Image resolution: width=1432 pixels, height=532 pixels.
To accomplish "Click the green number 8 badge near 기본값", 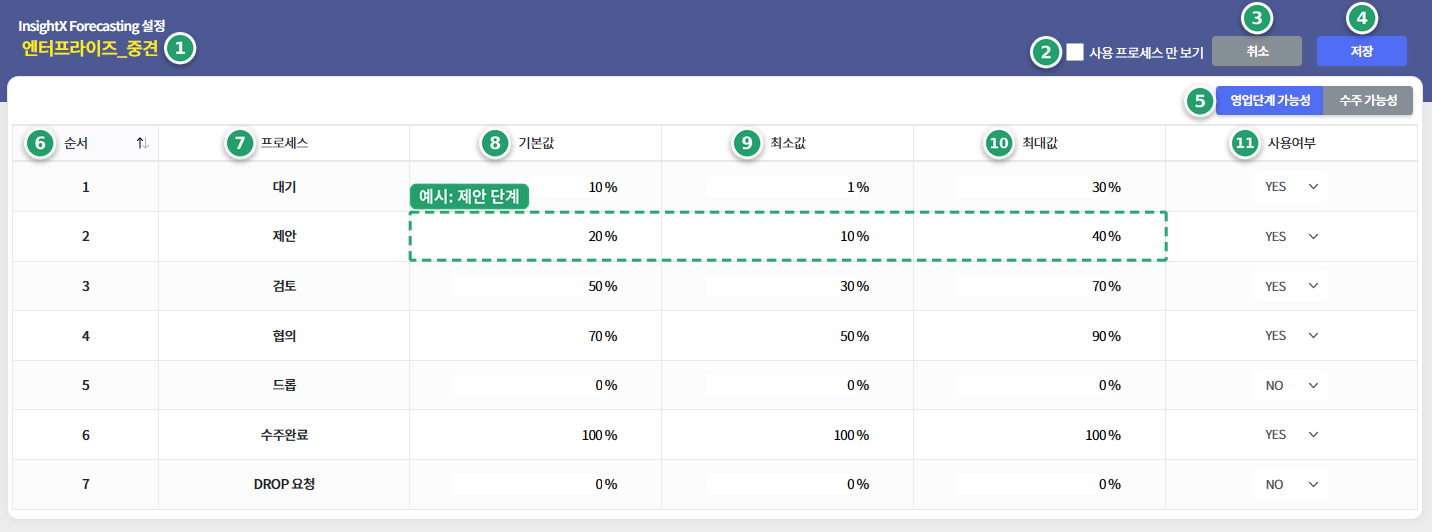I will click(494, 144).
